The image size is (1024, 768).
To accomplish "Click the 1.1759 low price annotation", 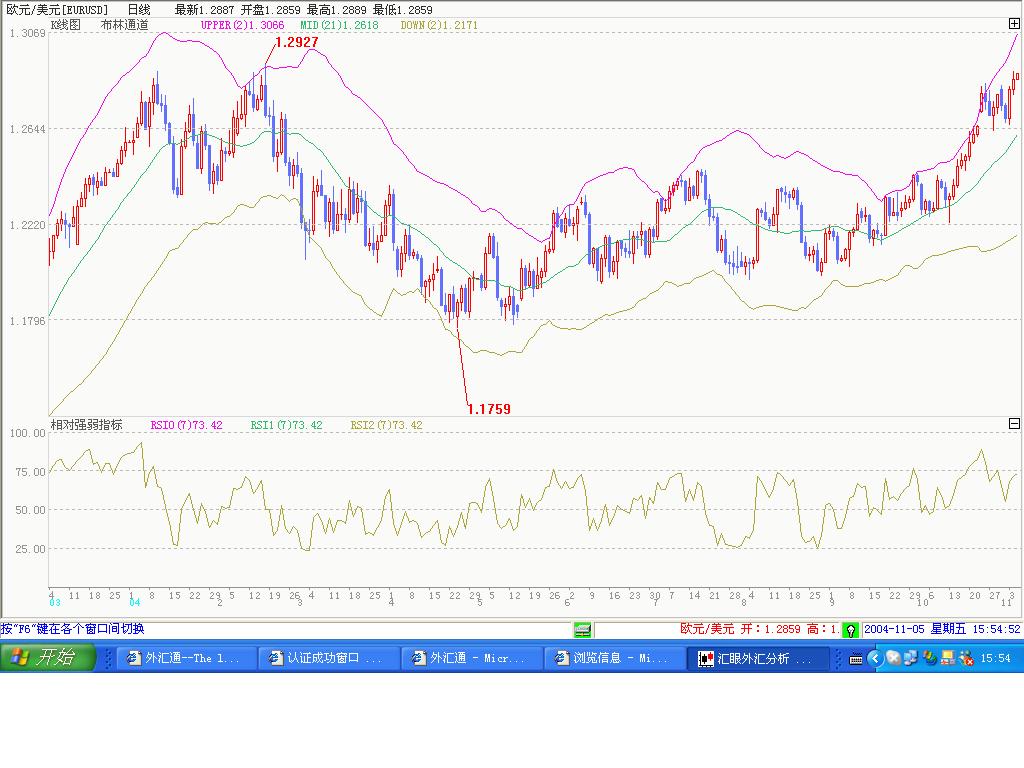I will (489, 409).
